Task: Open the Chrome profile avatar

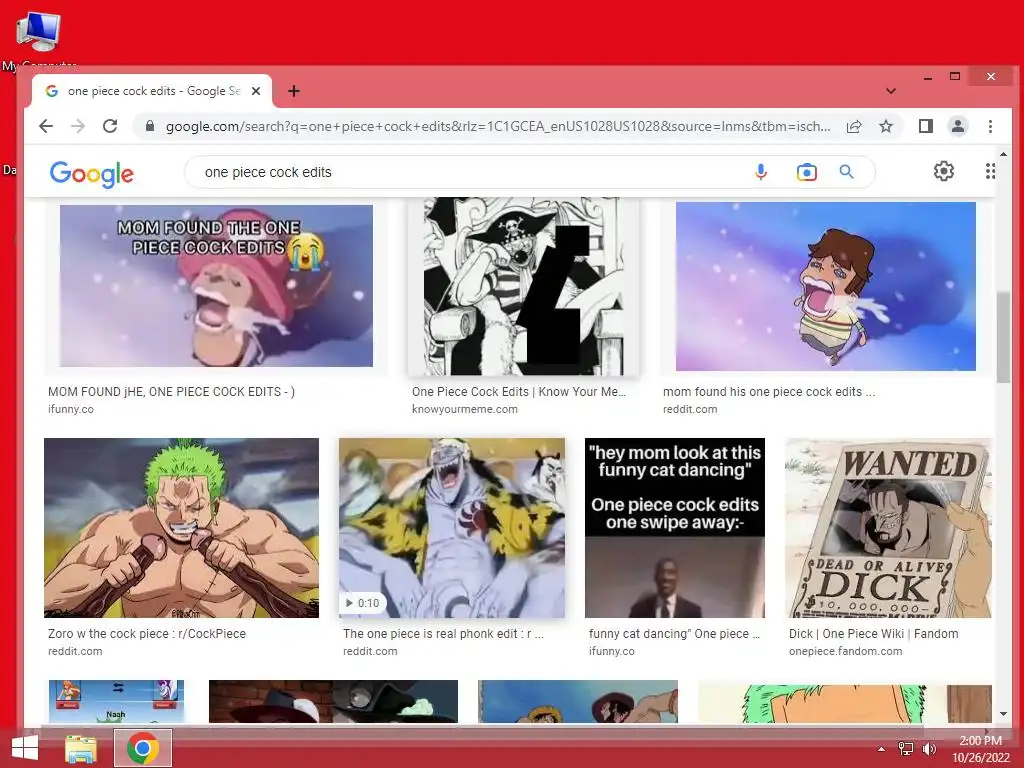Action: tap(958, 126)
